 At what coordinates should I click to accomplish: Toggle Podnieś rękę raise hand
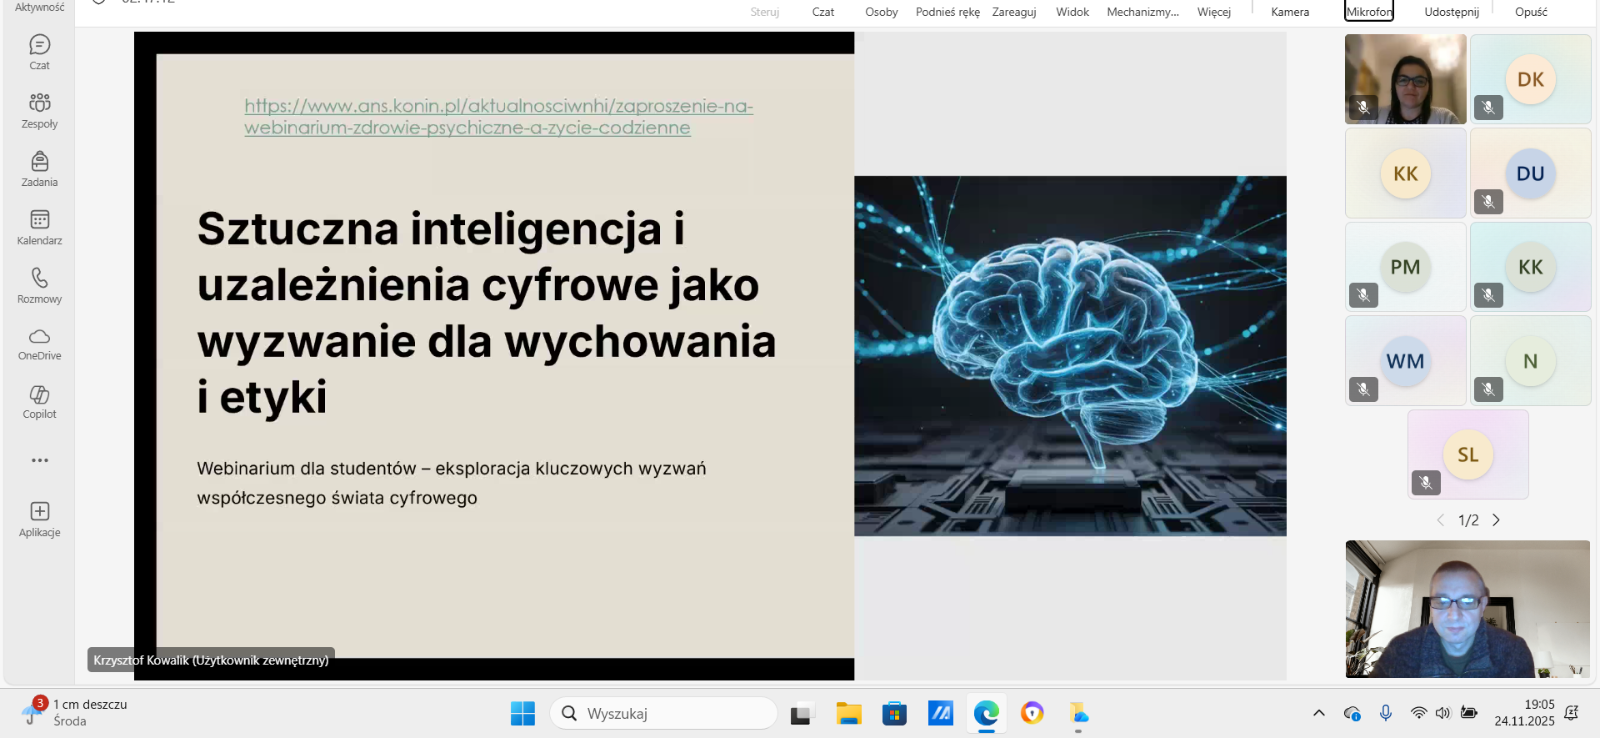pyautogui.click(x=947, y=12)
